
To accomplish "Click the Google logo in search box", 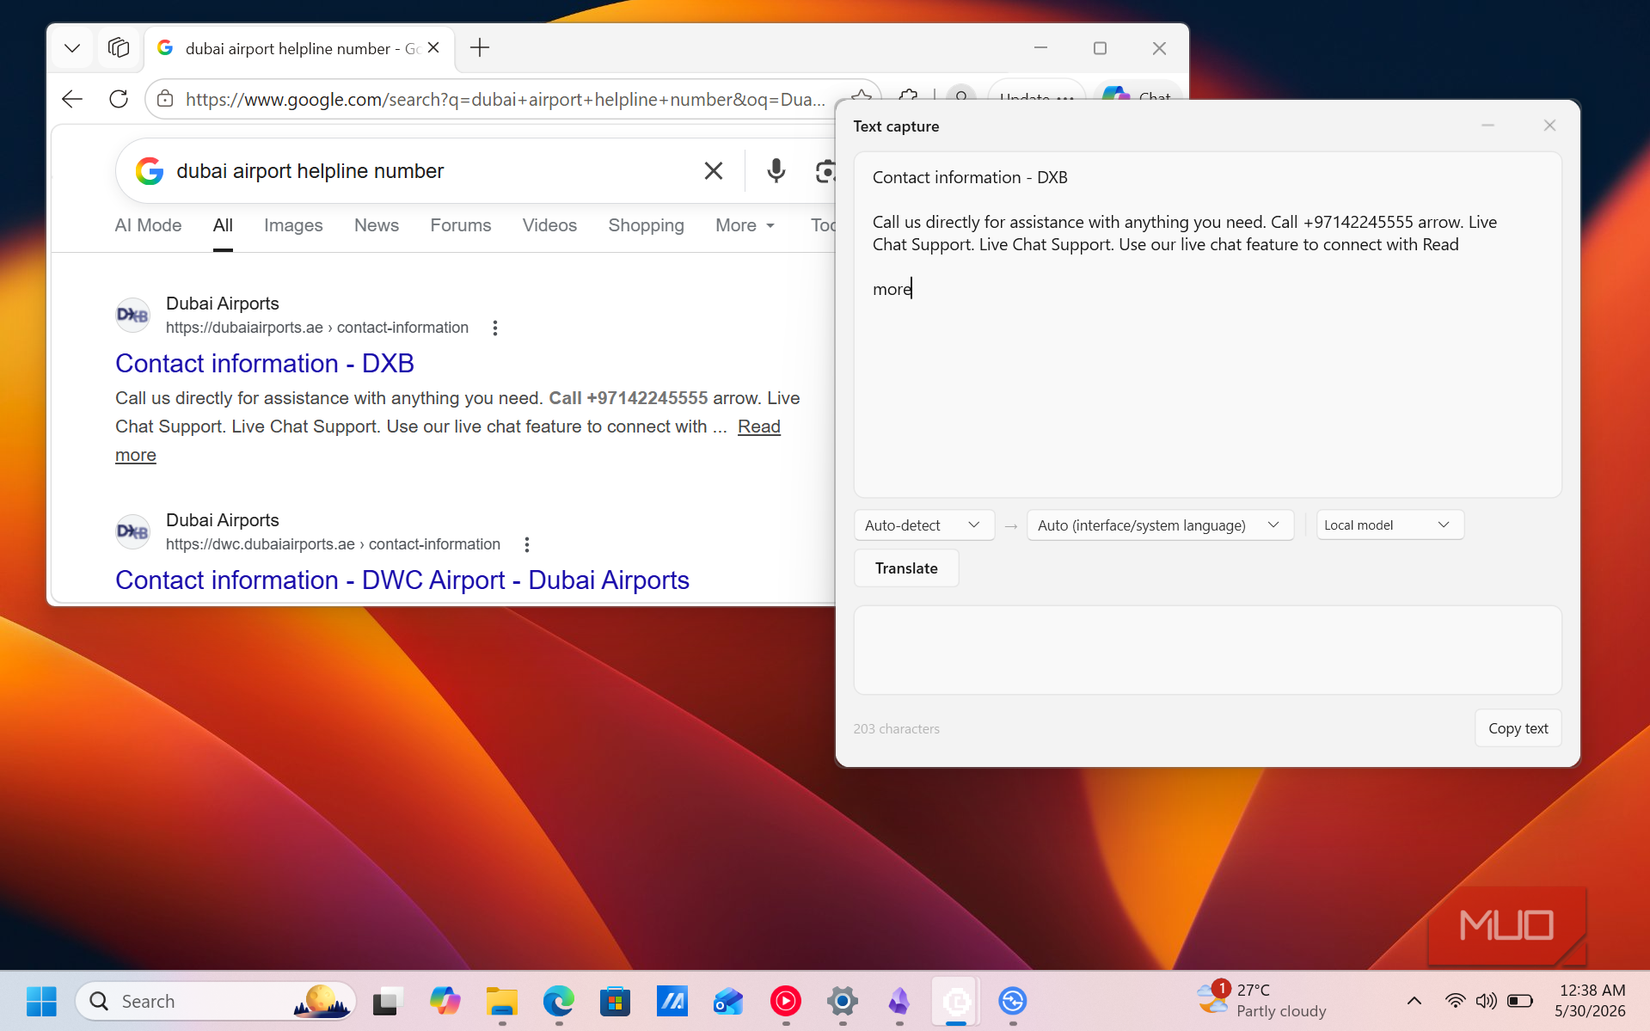I will (149, 171).
